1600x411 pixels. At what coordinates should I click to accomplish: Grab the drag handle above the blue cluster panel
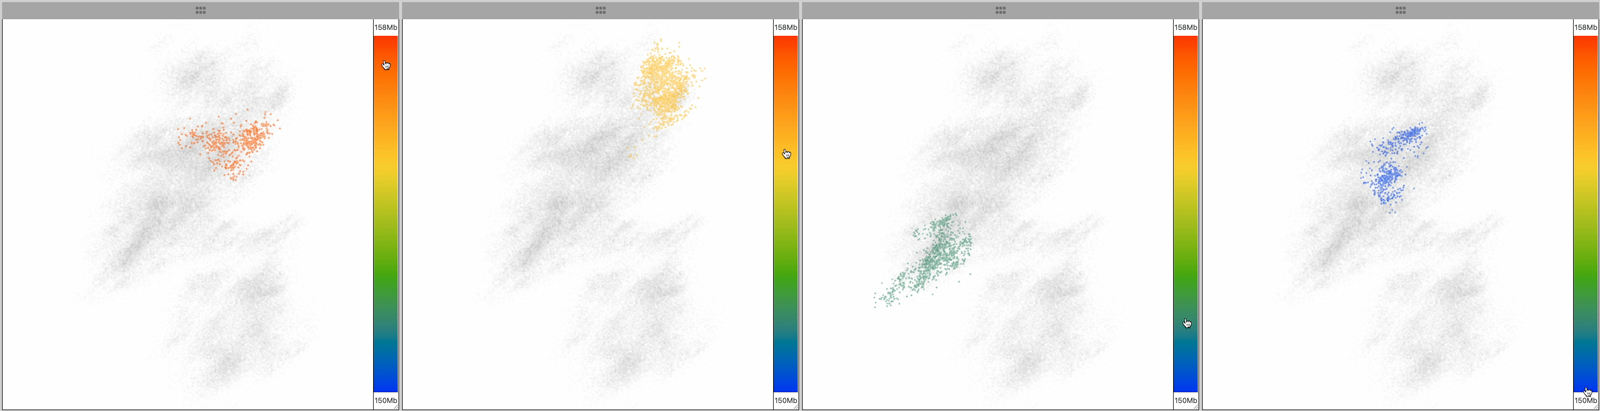(1400, 10)
